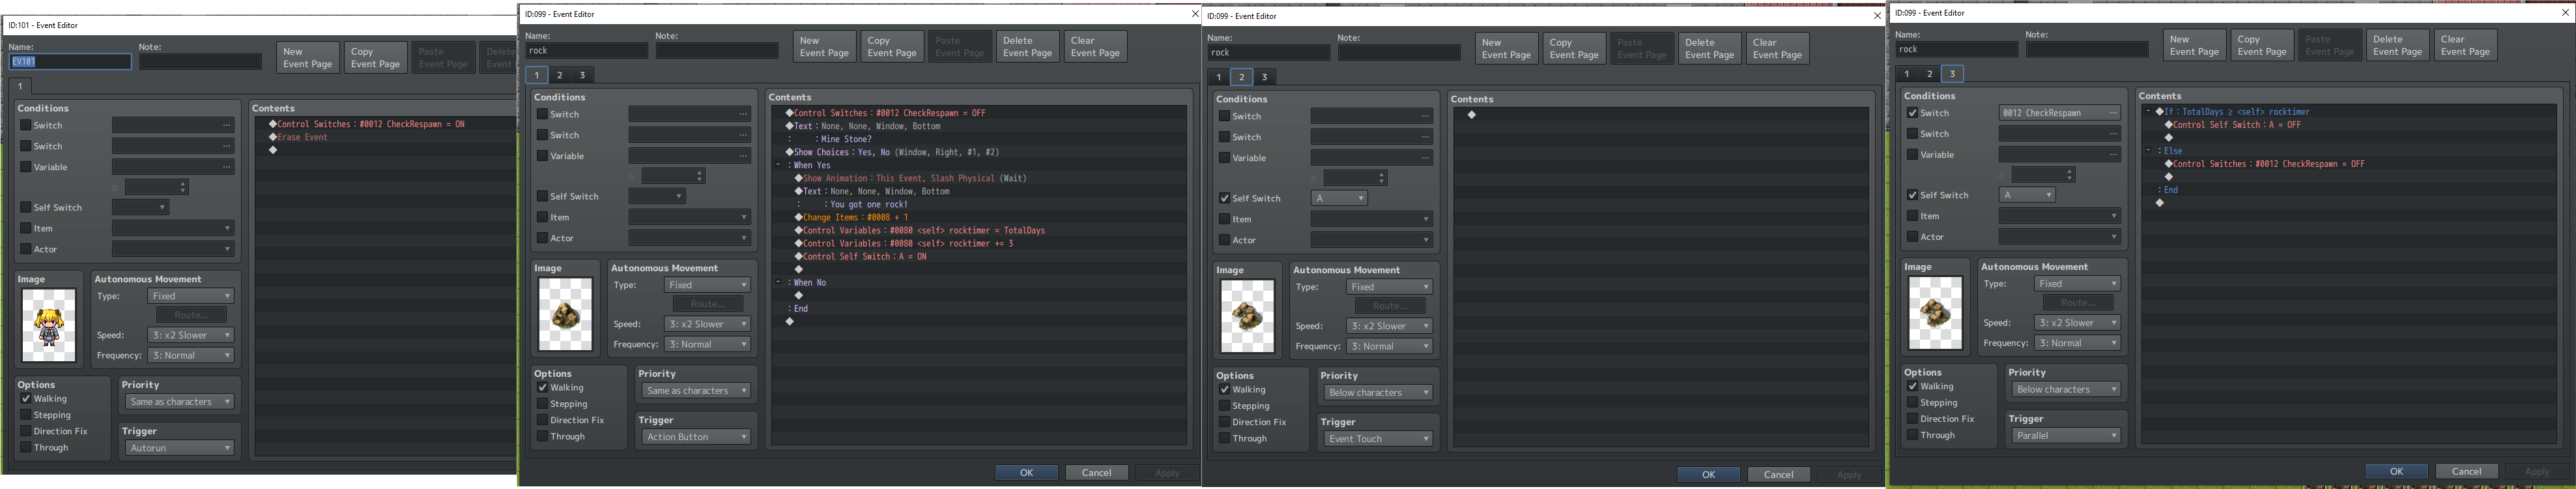Open the Event Touch trigger dropdown
This screenshot has height=489, width=2576.
(x=1378, y=439)
